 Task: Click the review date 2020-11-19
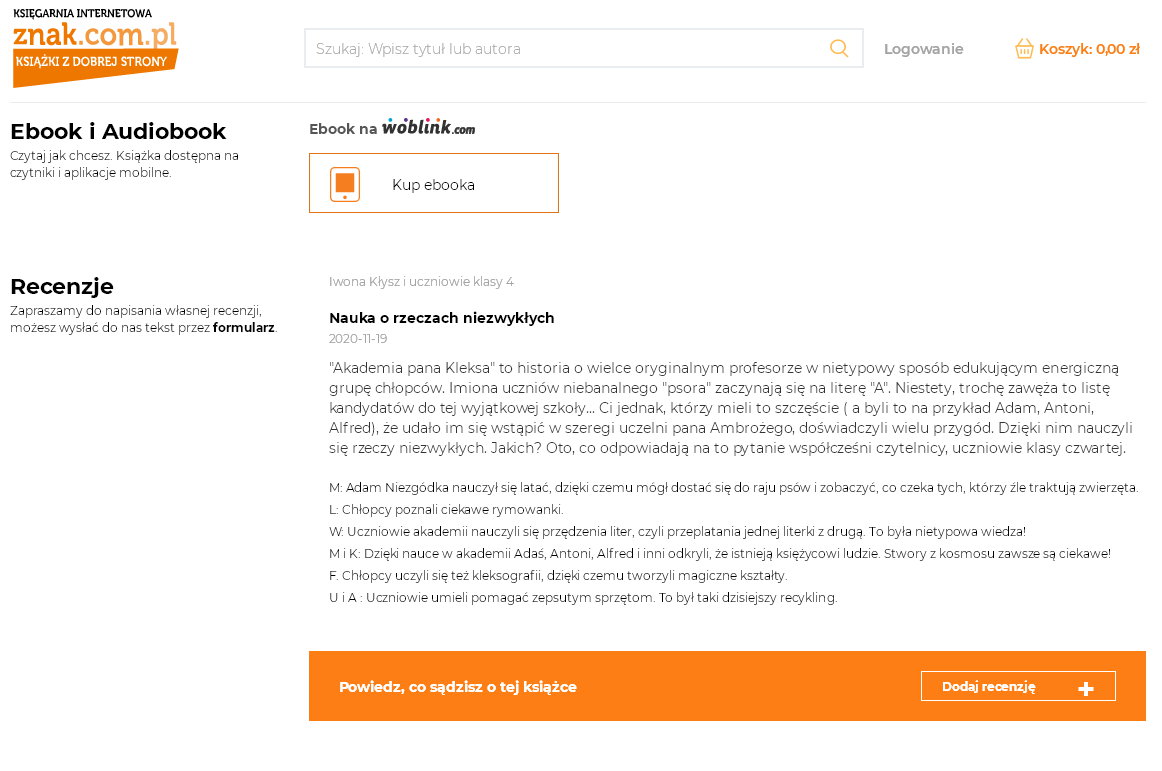pyautogui.click(x=358, y=339)
